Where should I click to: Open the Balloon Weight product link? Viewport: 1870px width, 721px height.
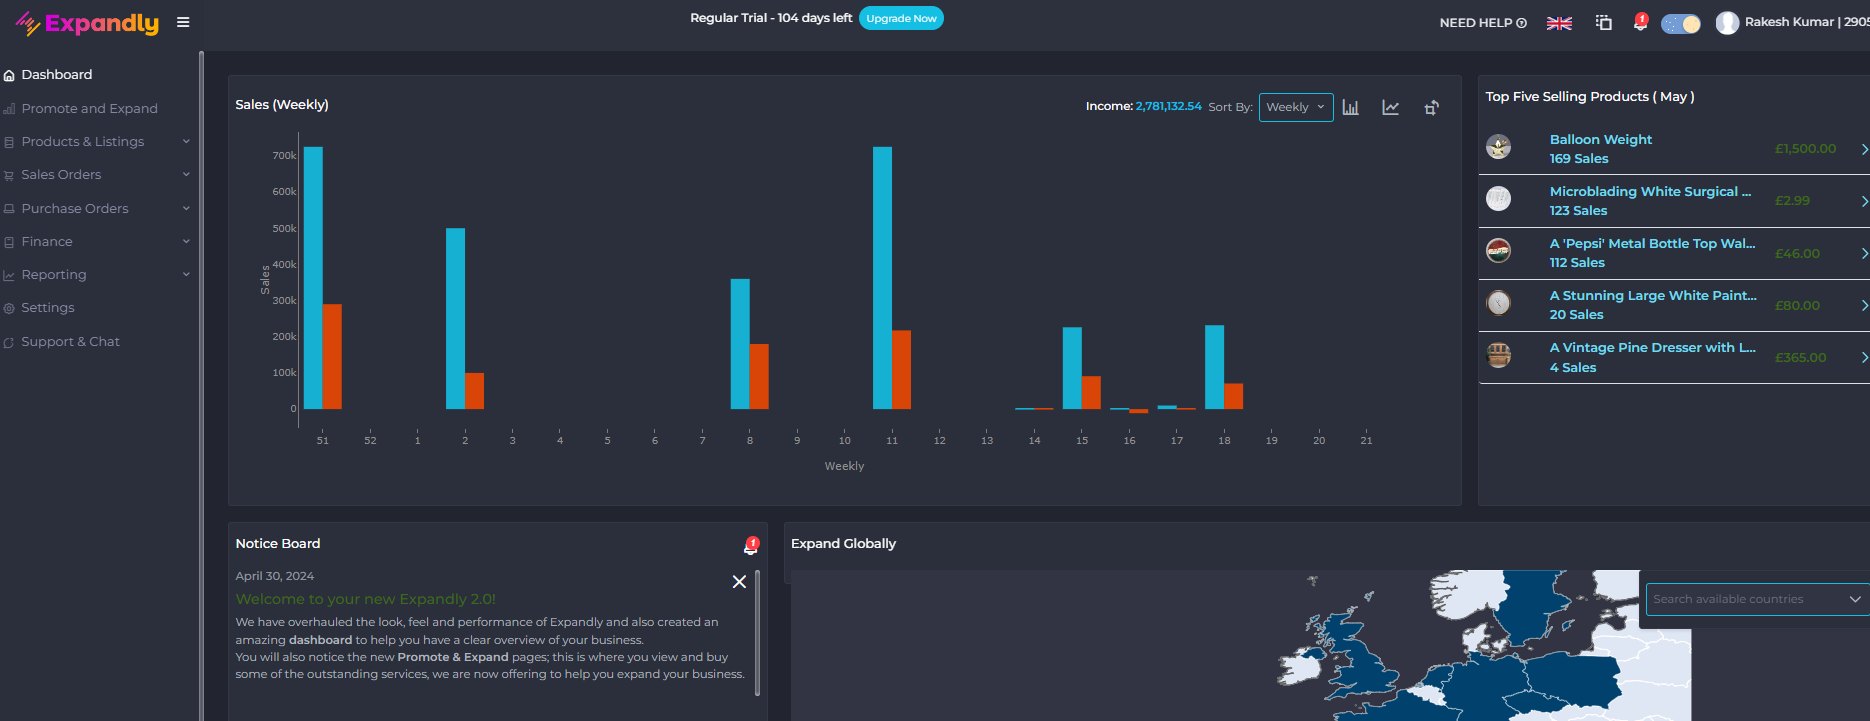tap(1600, 140)
